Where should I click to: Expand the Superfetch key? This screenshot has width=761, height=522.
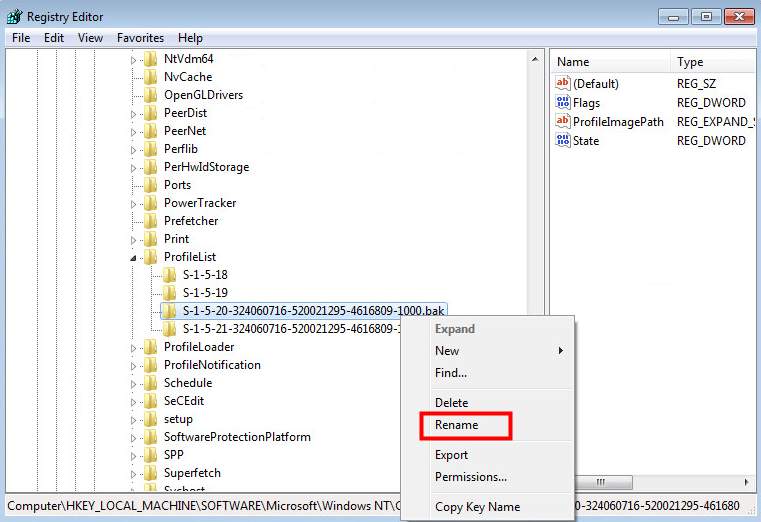[x=133, y=474]
